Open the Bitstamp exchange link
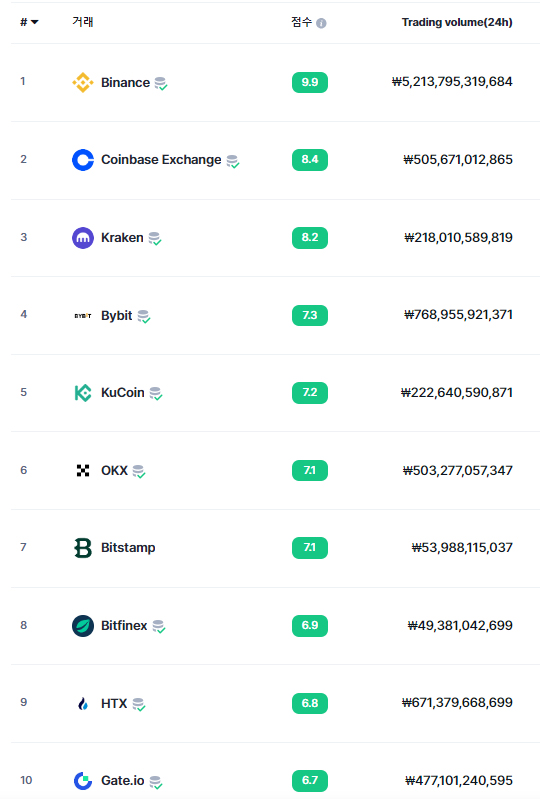Viewport: 540px width, 799px height. tap(128, 548)
